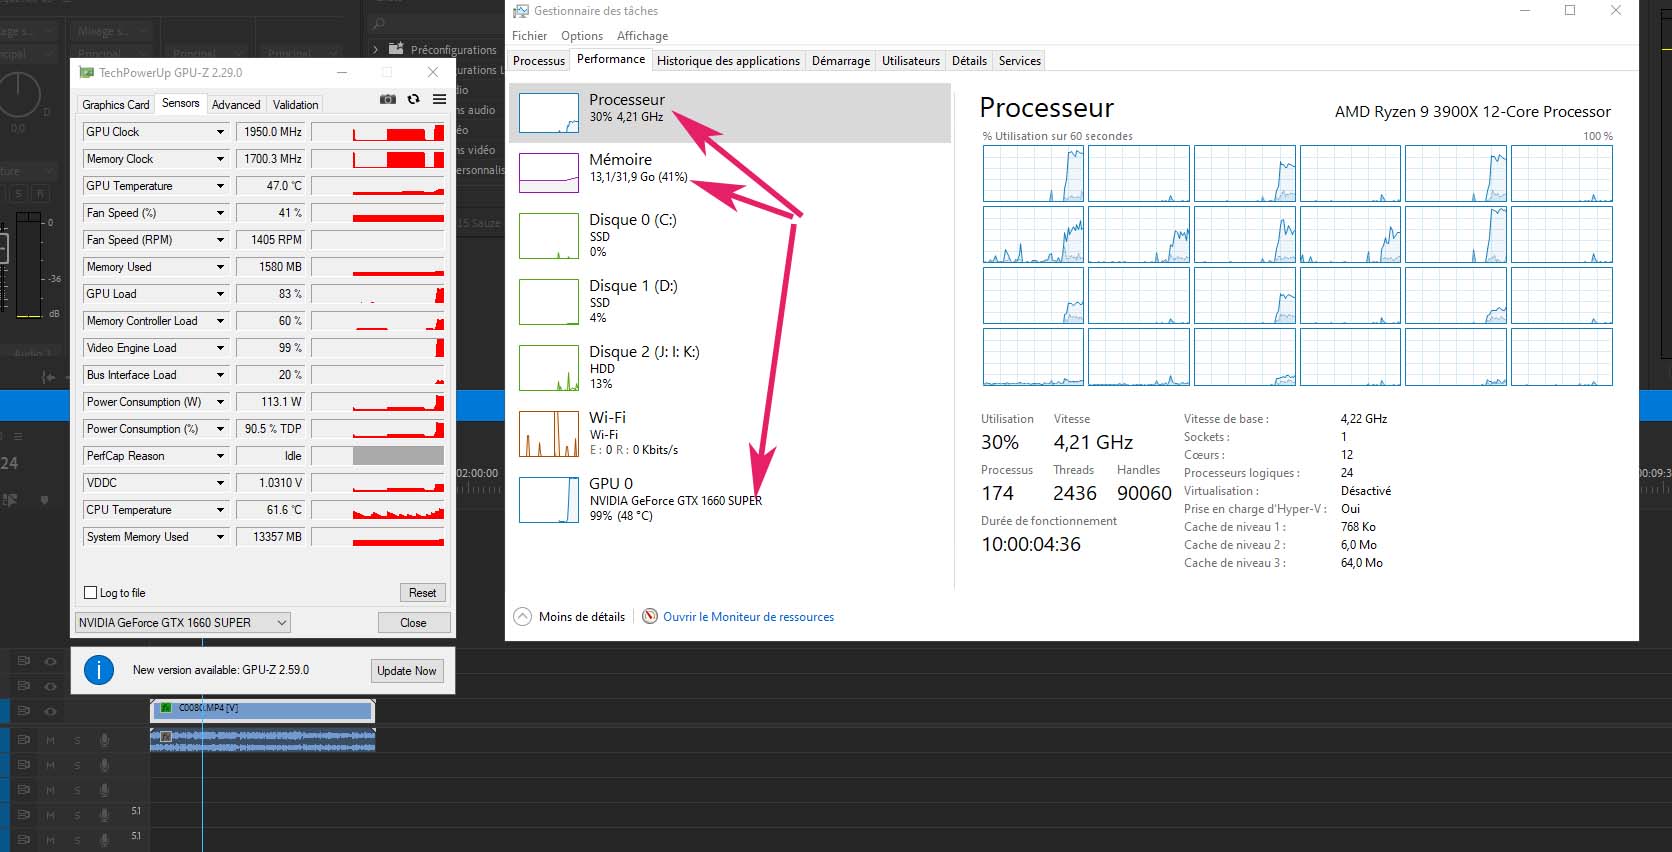Click the Reset button in GPU-Z
This screenshot has width=1672, height=852.
pyautogui.click(x=422, y=593)
